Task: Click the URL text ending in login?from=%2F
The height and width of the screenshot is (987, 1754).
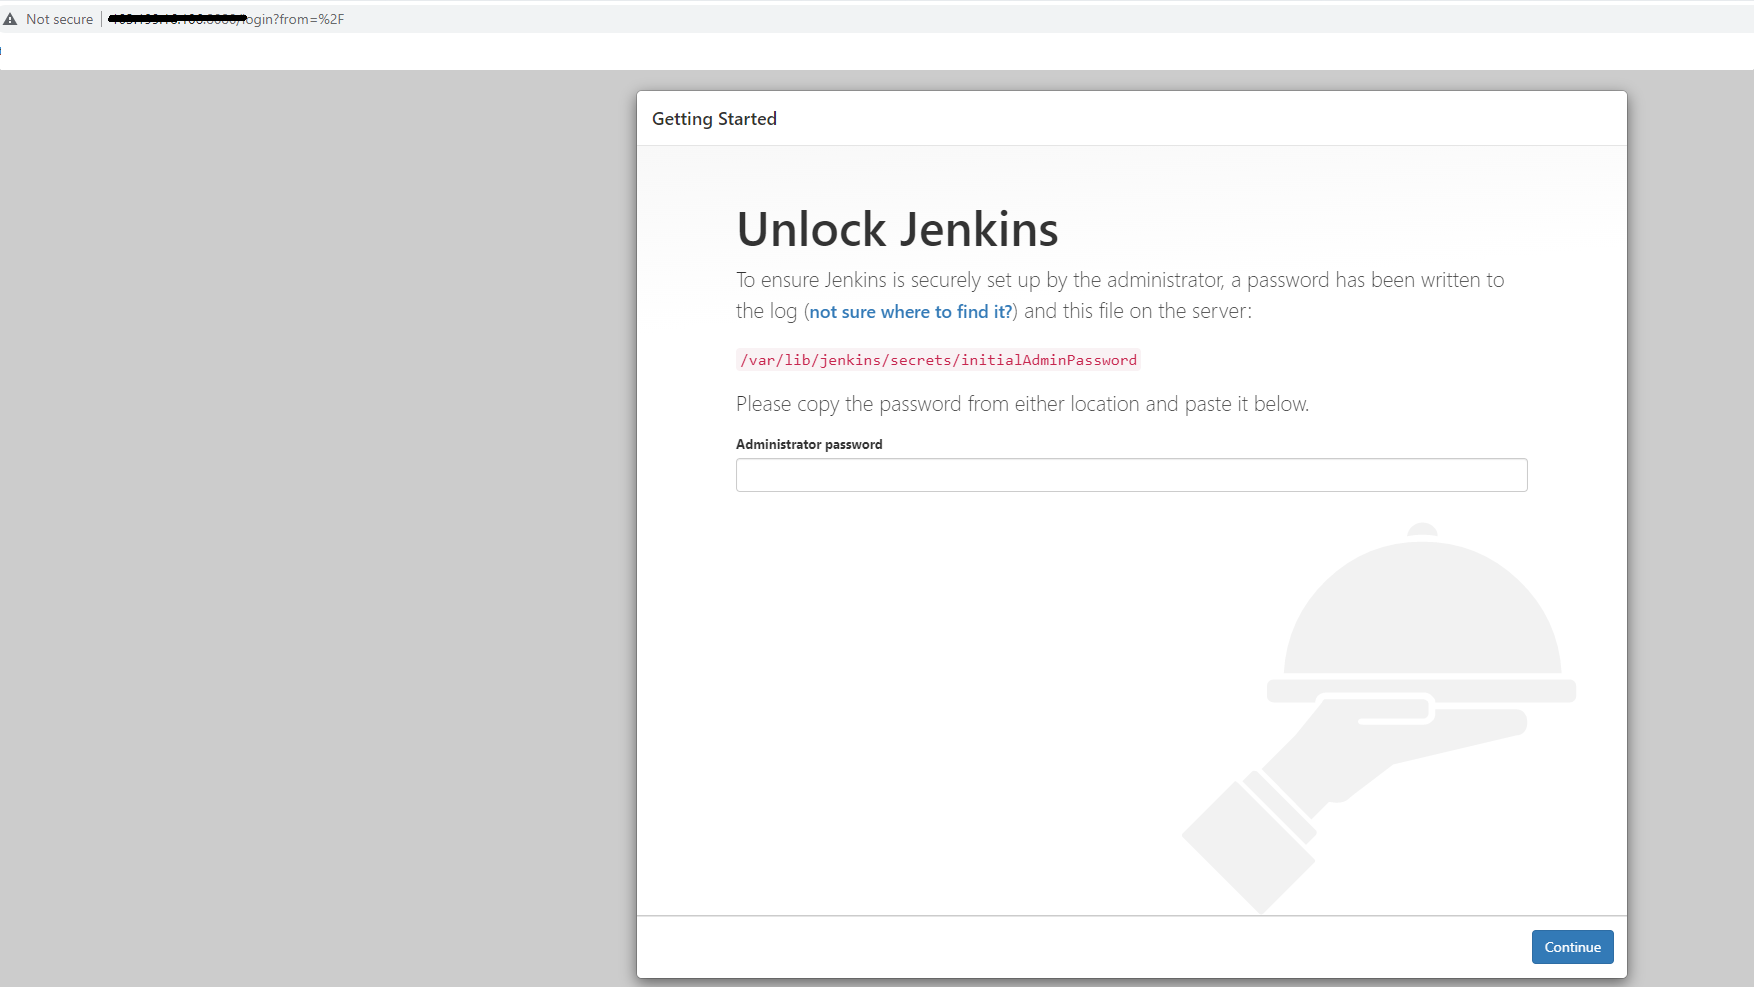Action: [x=226, y=19]
